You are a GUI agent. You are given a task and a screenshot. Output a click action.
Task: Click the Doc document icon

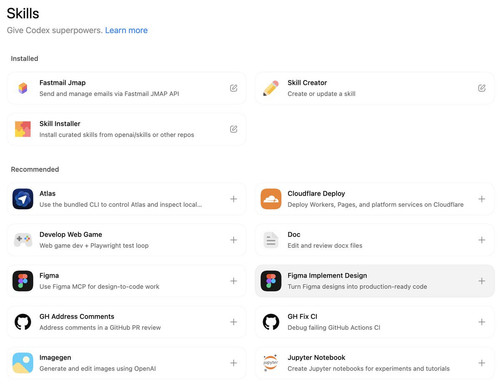pos(271,240)
